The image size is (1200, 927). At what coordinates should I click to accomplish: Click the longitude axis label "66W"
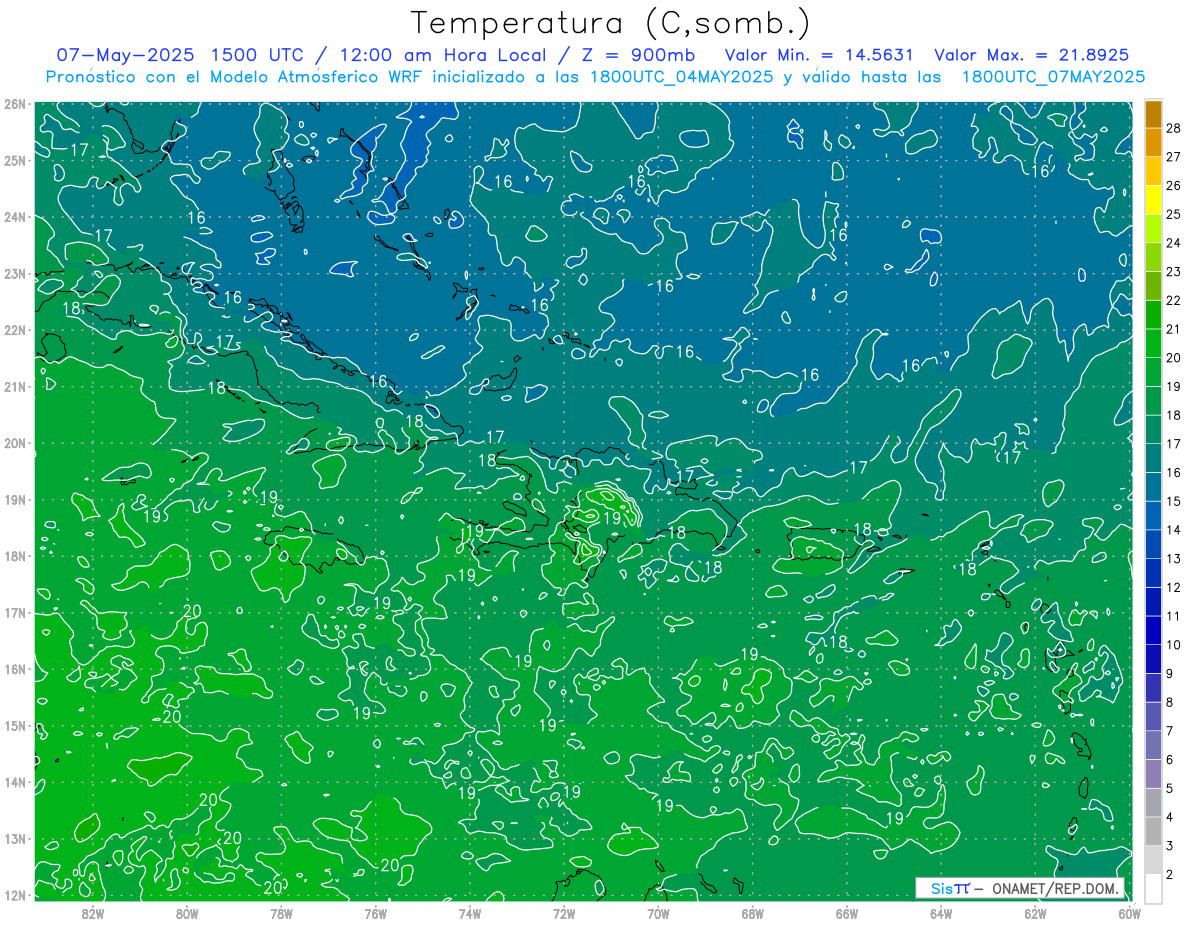point(847,913)
